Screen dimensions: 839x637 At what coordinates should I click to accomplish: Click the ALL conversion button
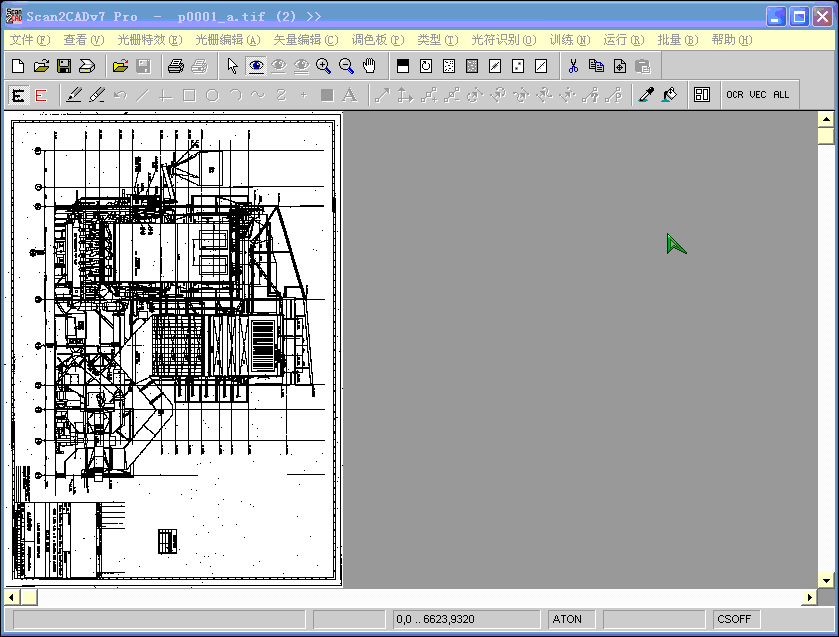tap(781, 95)
